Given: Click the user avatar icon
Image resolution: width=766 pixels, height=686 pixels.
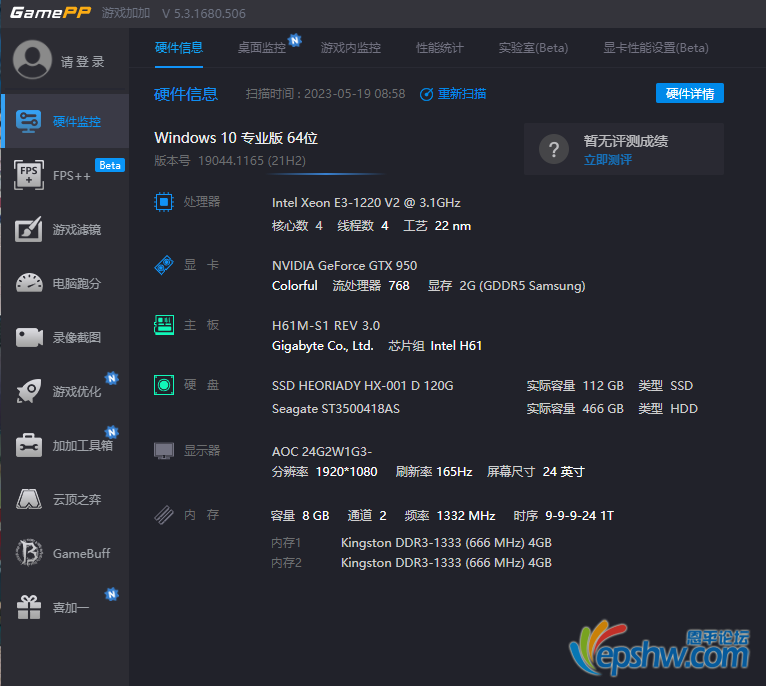Looking at the screenshot, I should (x=32, y=60).
